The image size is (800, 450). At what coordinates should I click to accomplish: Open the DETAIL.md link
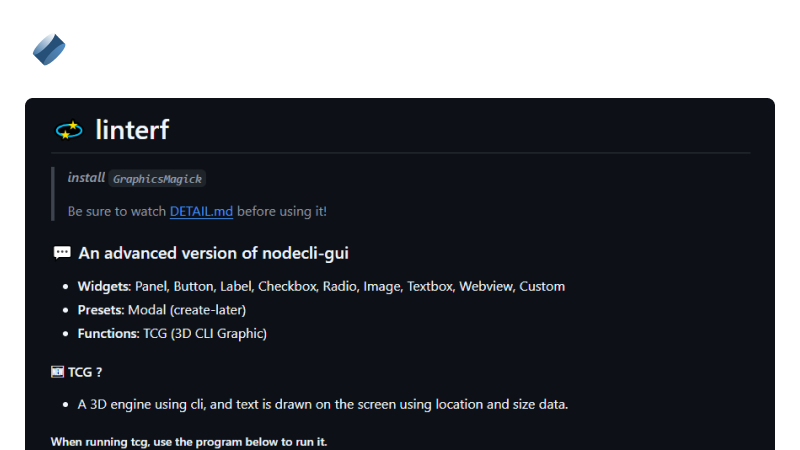pyautogui.click(x=201, y=211)
